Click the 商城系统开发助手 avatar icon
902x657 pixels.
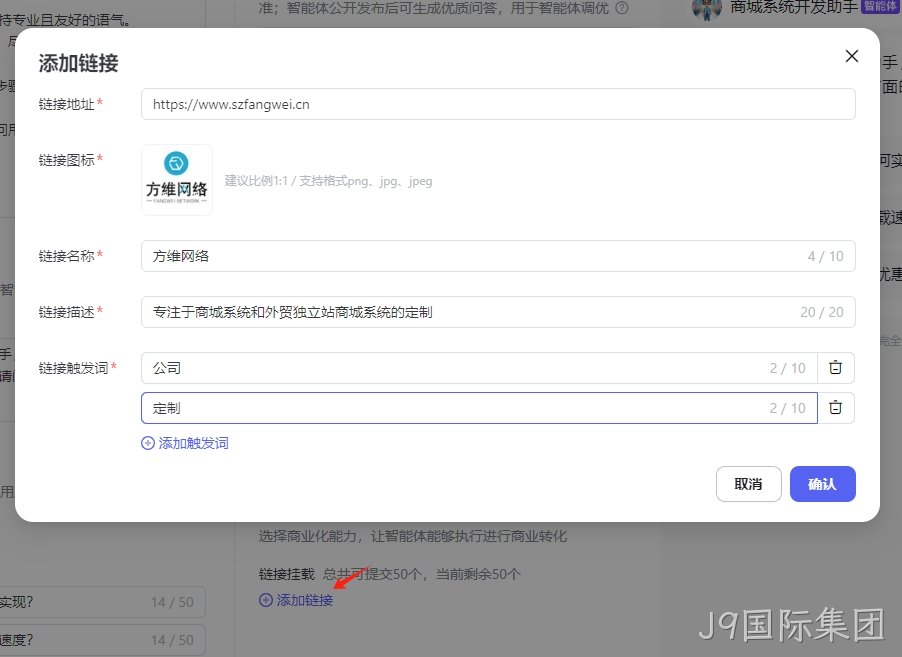pyautogui.click(x=706, y=8)
